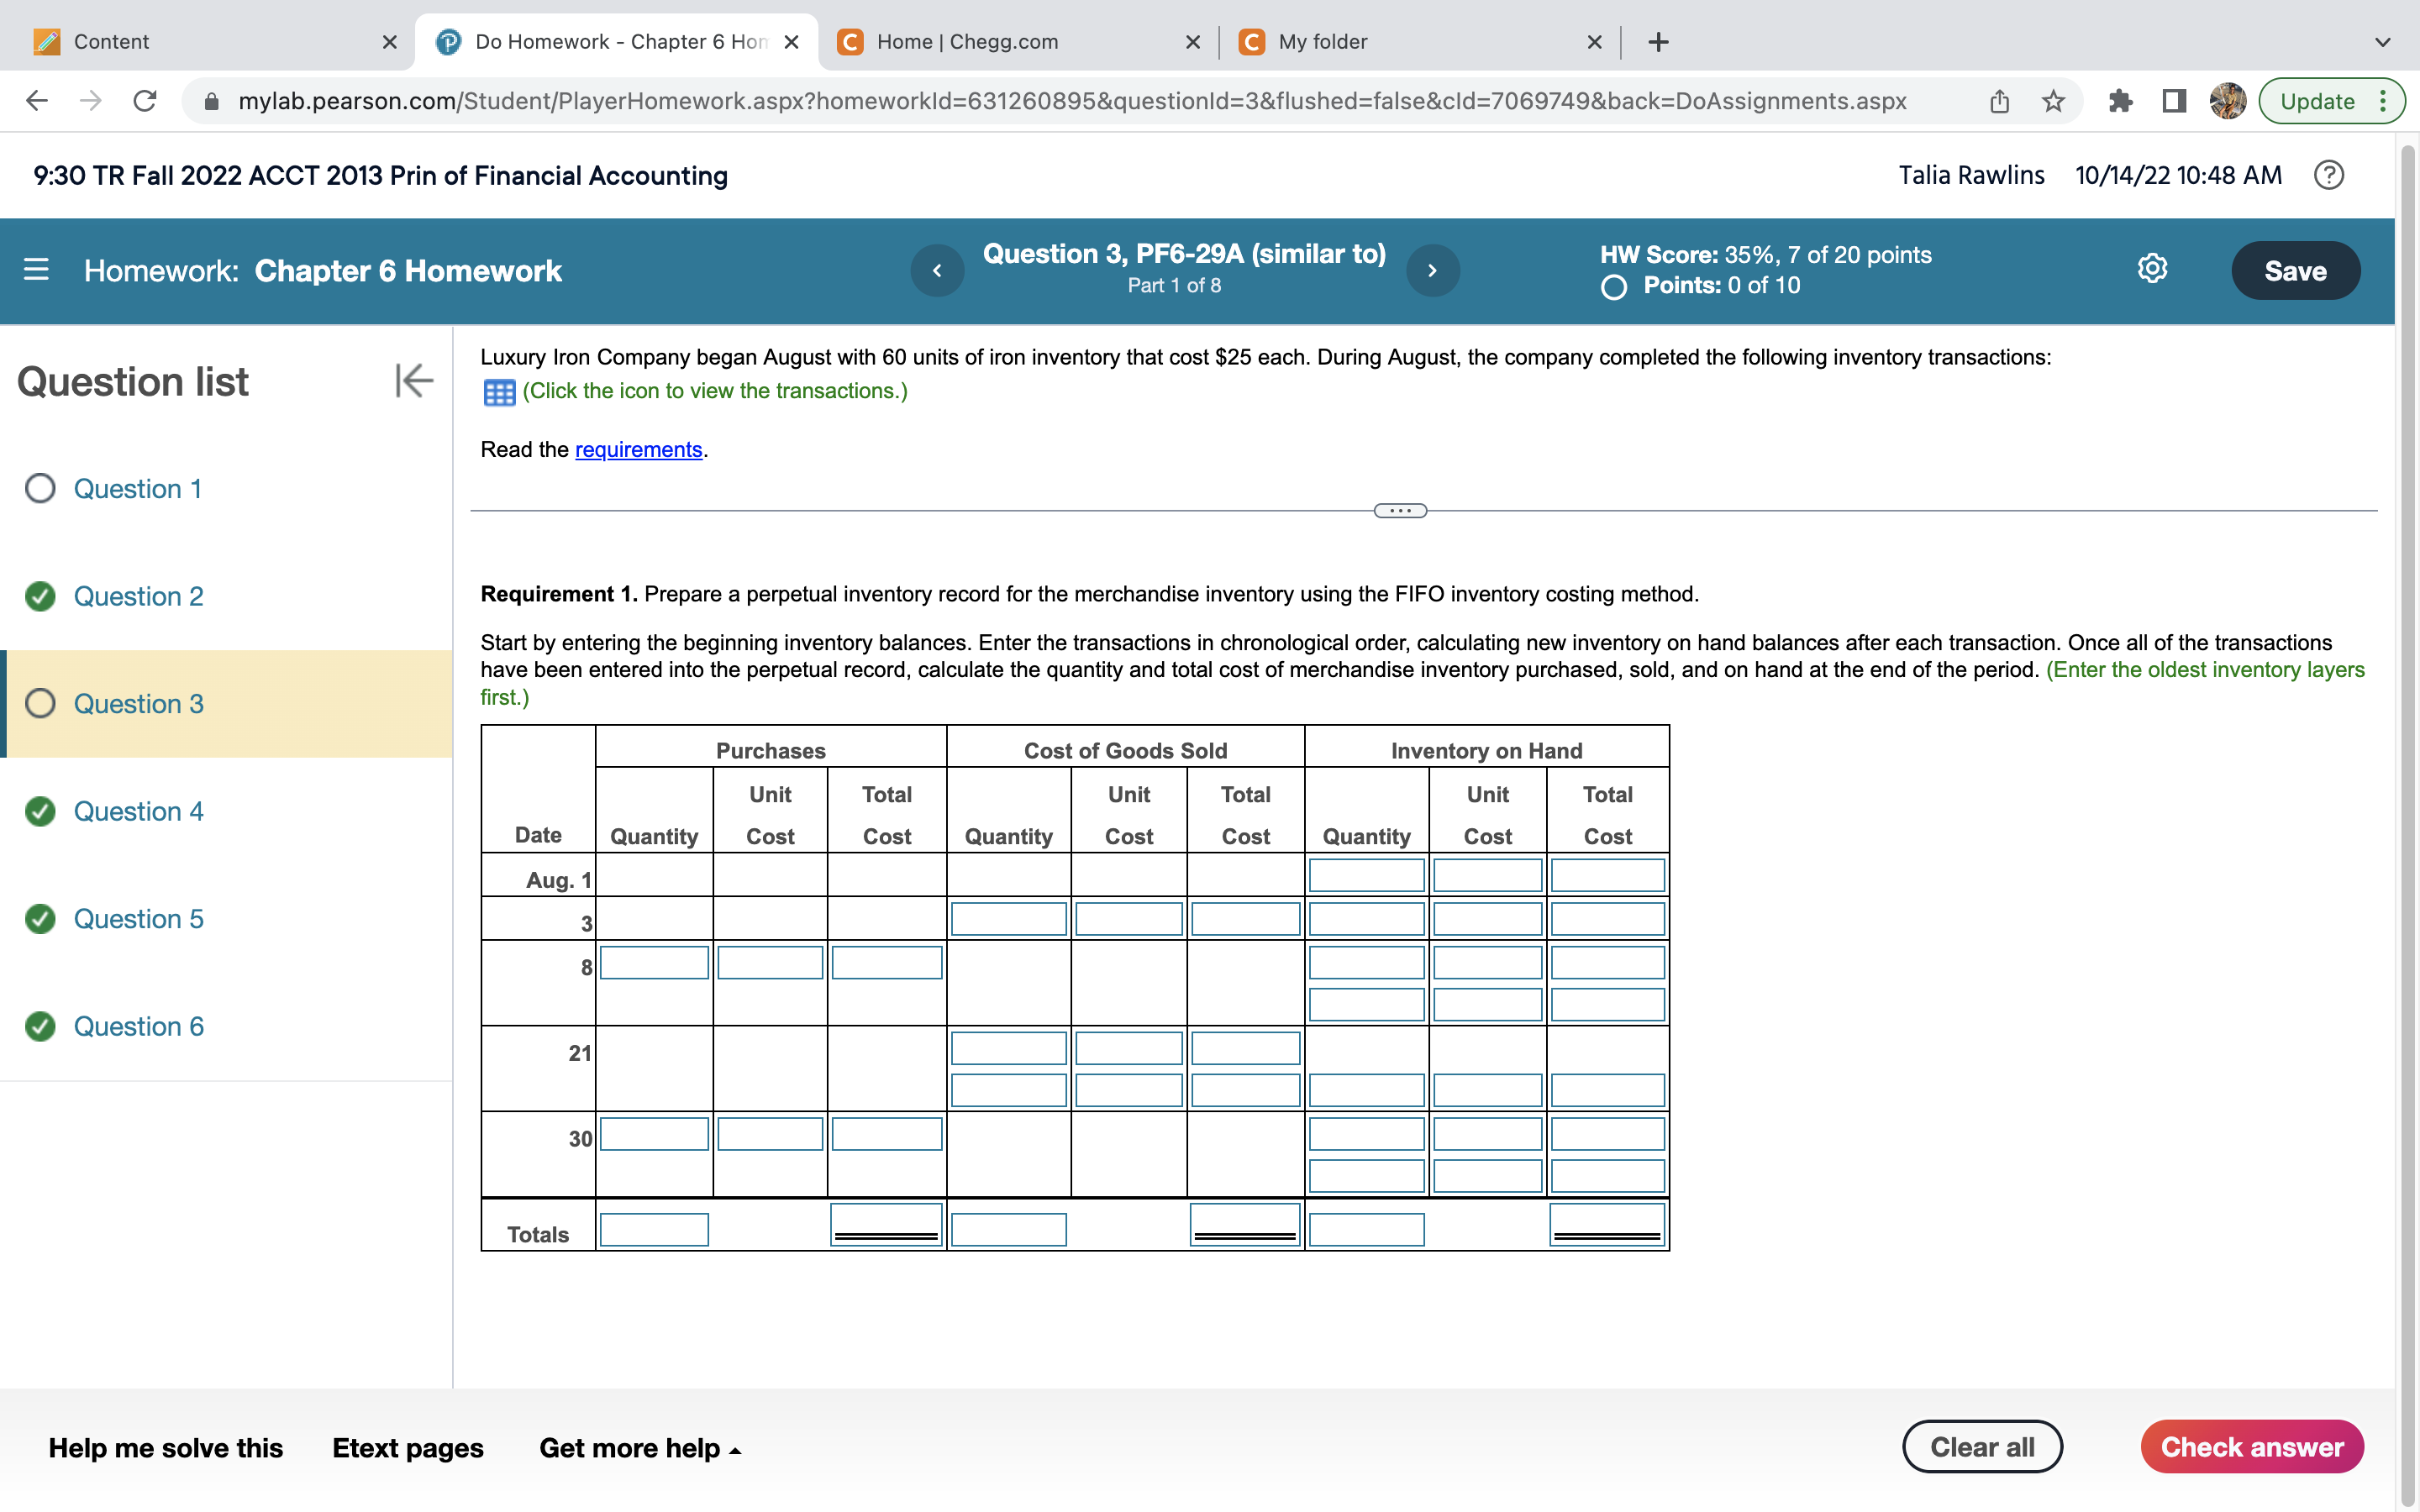Click the help question mark icon
2420x1512 pixels.
pyautogui.click(x=2328, y=175)
